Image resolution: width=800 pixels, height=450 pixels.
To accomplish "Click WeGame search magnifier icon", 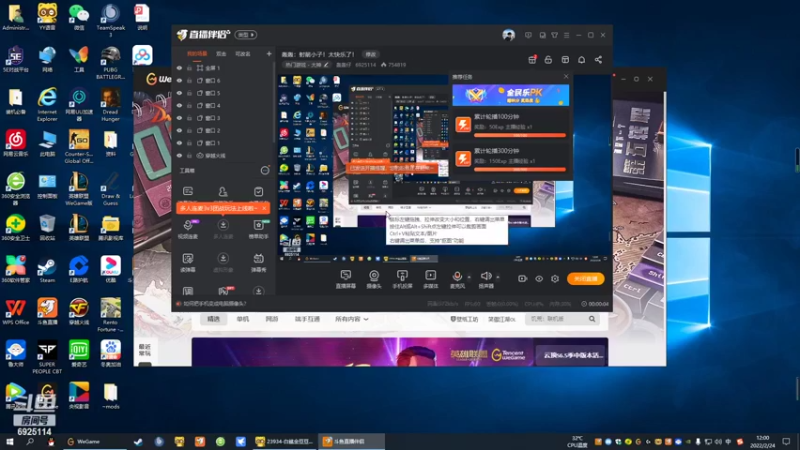I will [x=592, y=319].
